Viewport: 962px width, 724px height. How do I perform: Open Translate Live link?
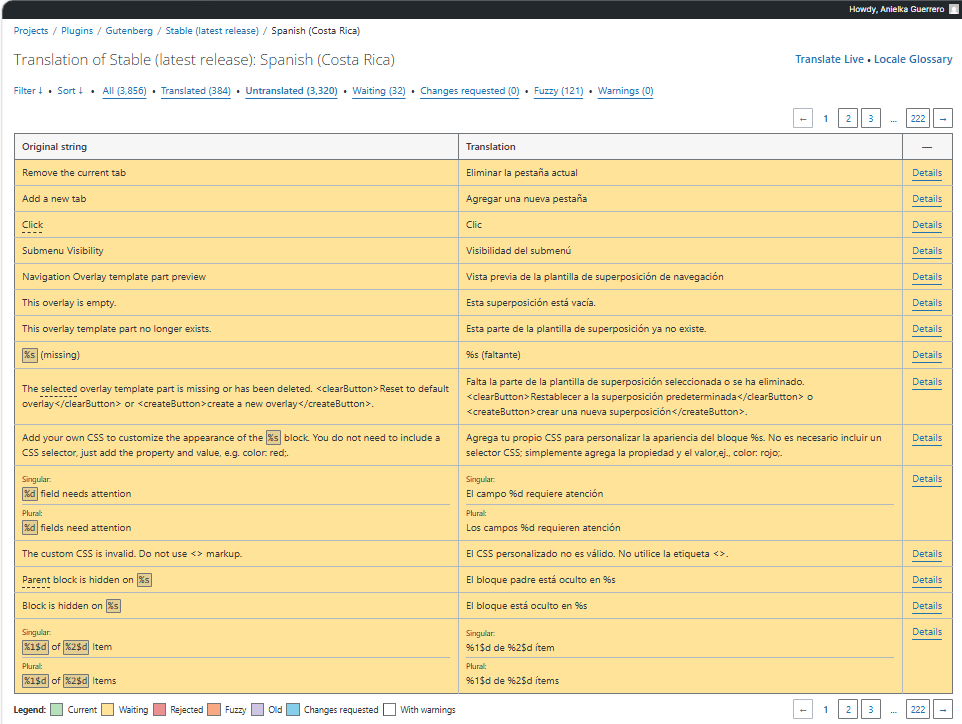(x=829, y=60)
